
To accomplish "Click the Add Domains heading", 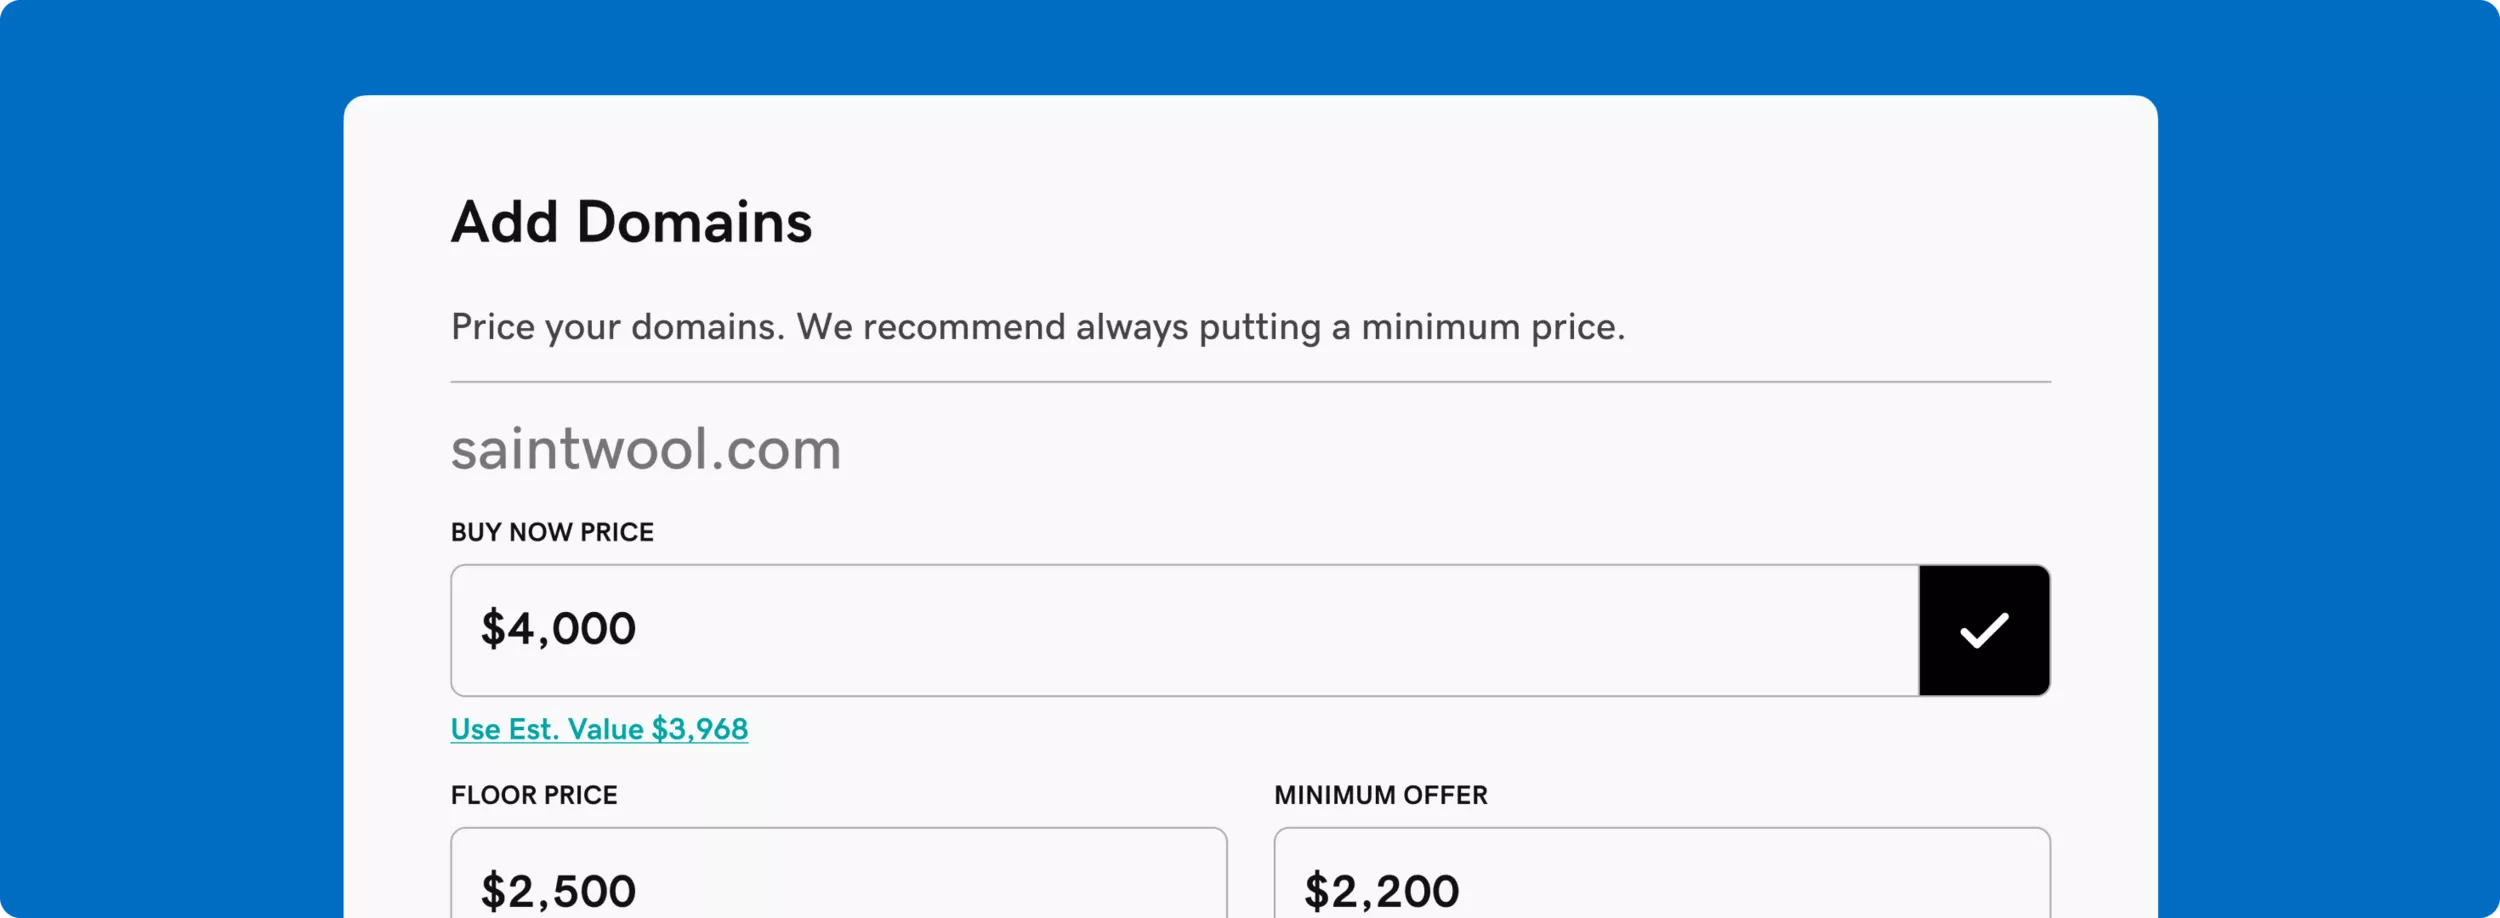I will [x=631, y=222].
